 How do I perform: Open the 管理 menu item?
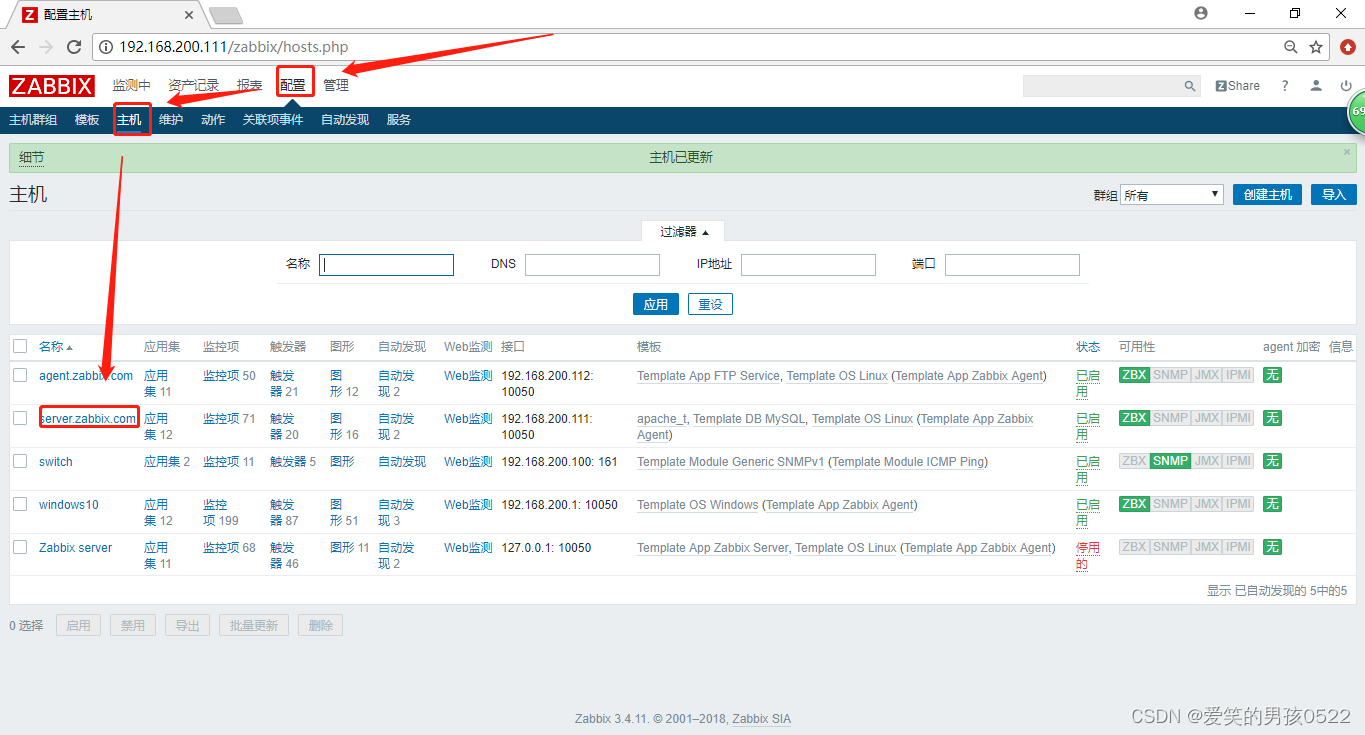[335, 85]
